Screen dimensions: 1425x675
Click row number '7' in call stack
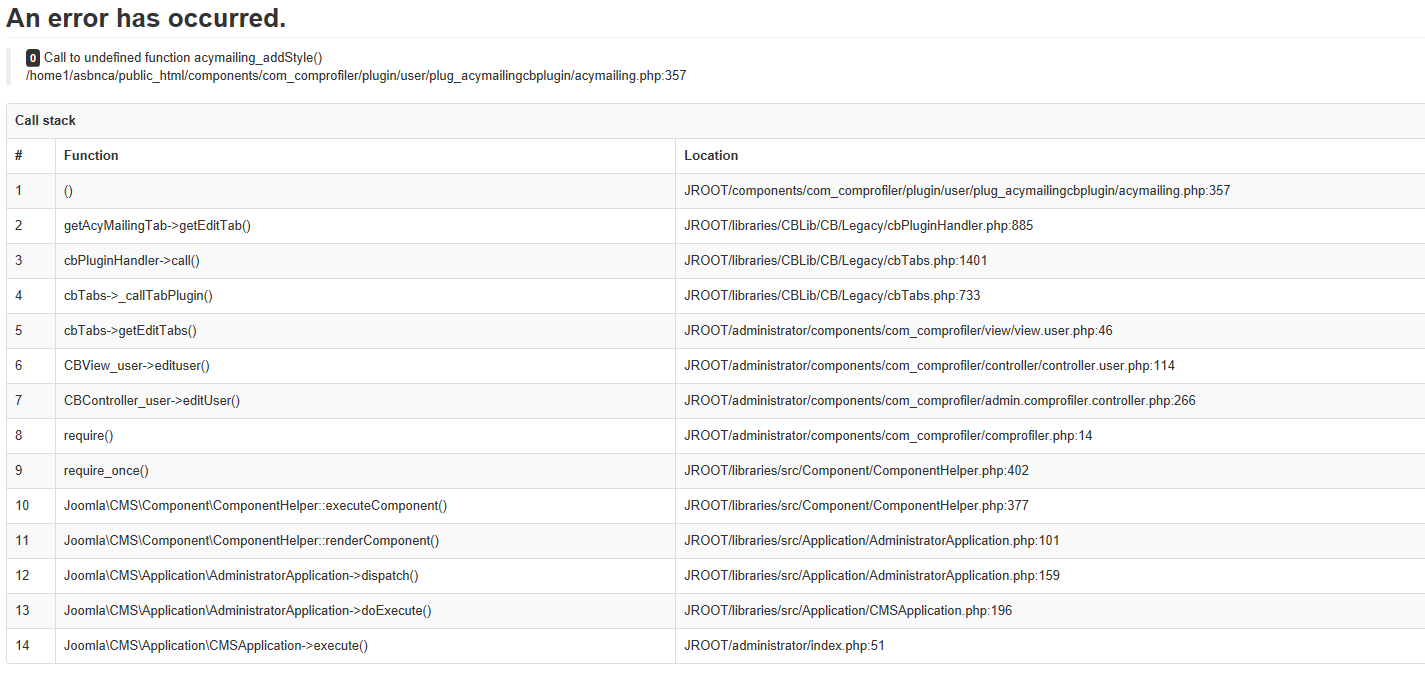pos(18,401)
